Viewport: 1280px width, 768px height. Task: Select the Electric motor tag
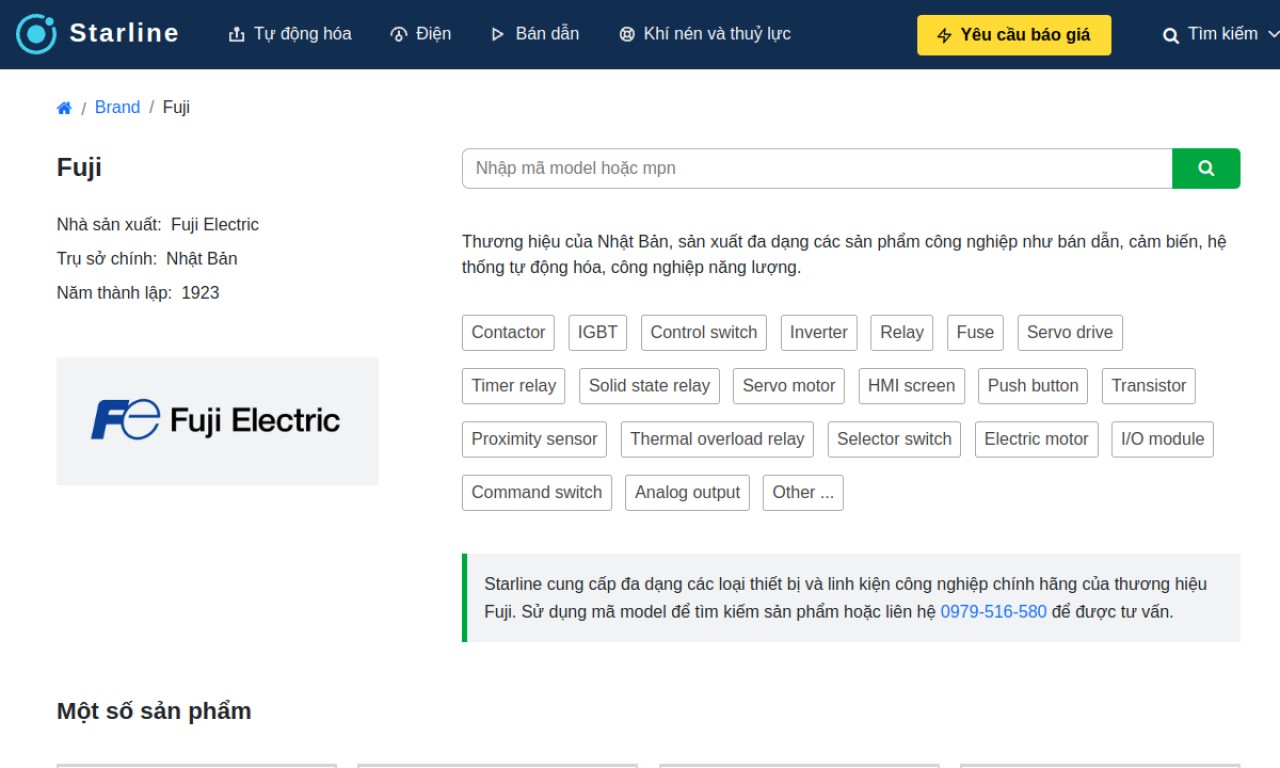pos(1036,439)
